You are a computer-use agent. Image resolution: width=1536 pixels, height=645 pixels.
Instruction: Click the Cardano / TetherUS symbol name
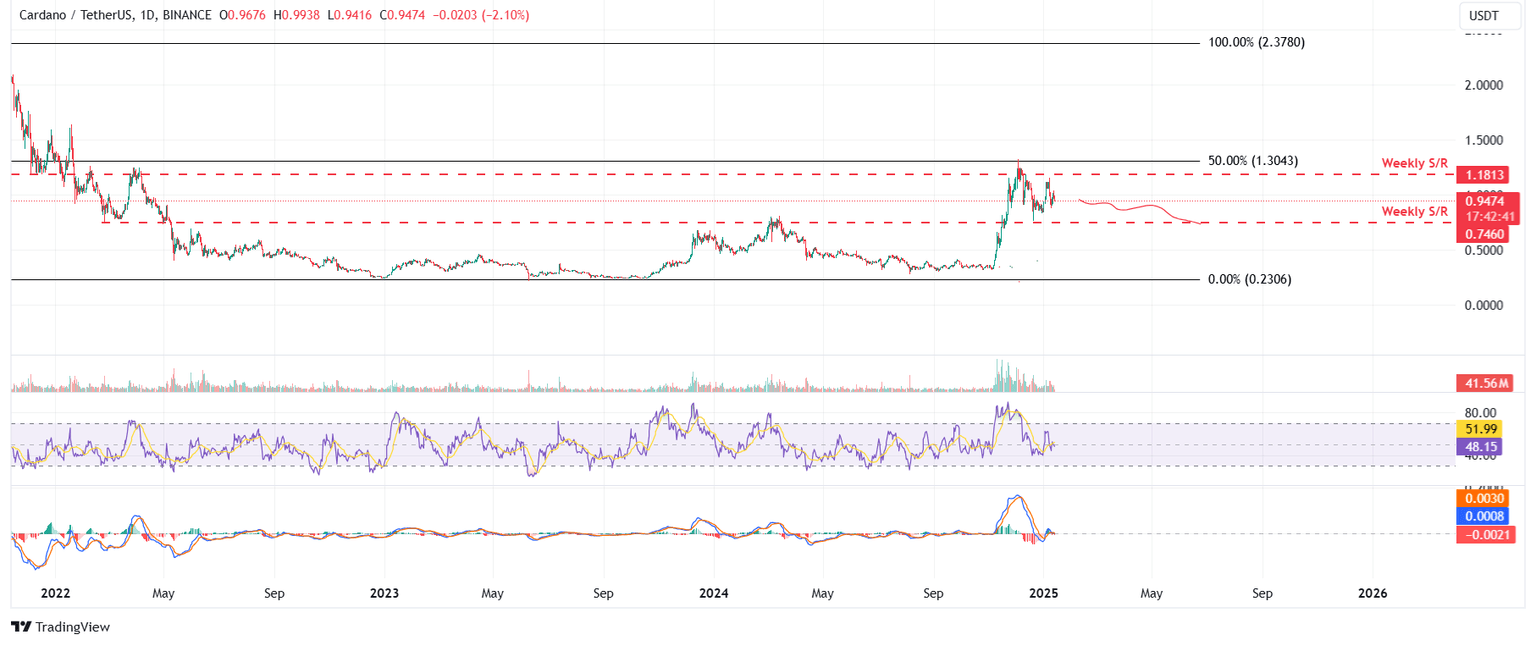pyautogui.click(x=75, y=16)
